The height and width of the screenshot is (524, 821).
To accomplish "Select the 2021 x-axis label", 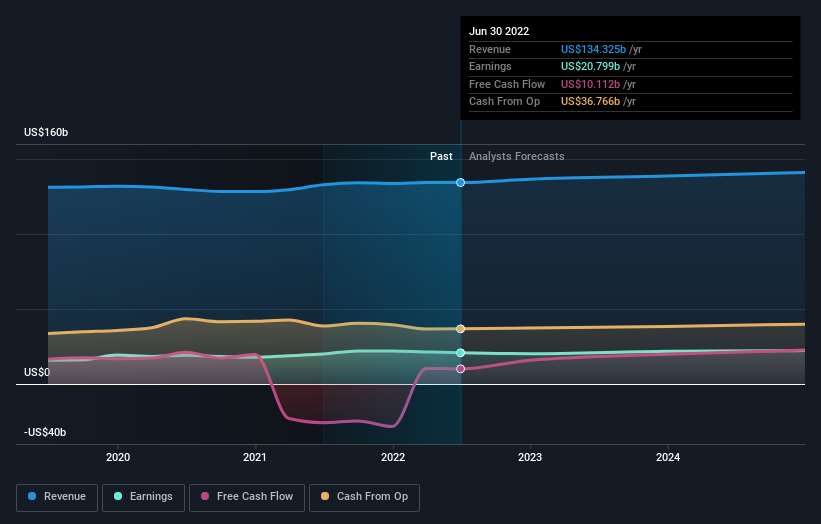I will [x=255, y=457].
